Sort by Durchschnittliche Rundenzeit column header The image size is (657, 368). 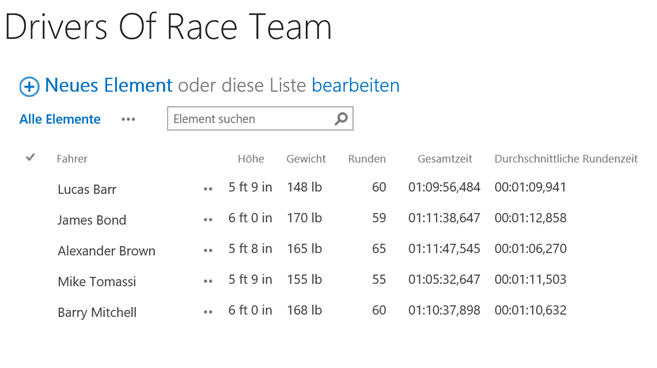click(x=566, y=159)
